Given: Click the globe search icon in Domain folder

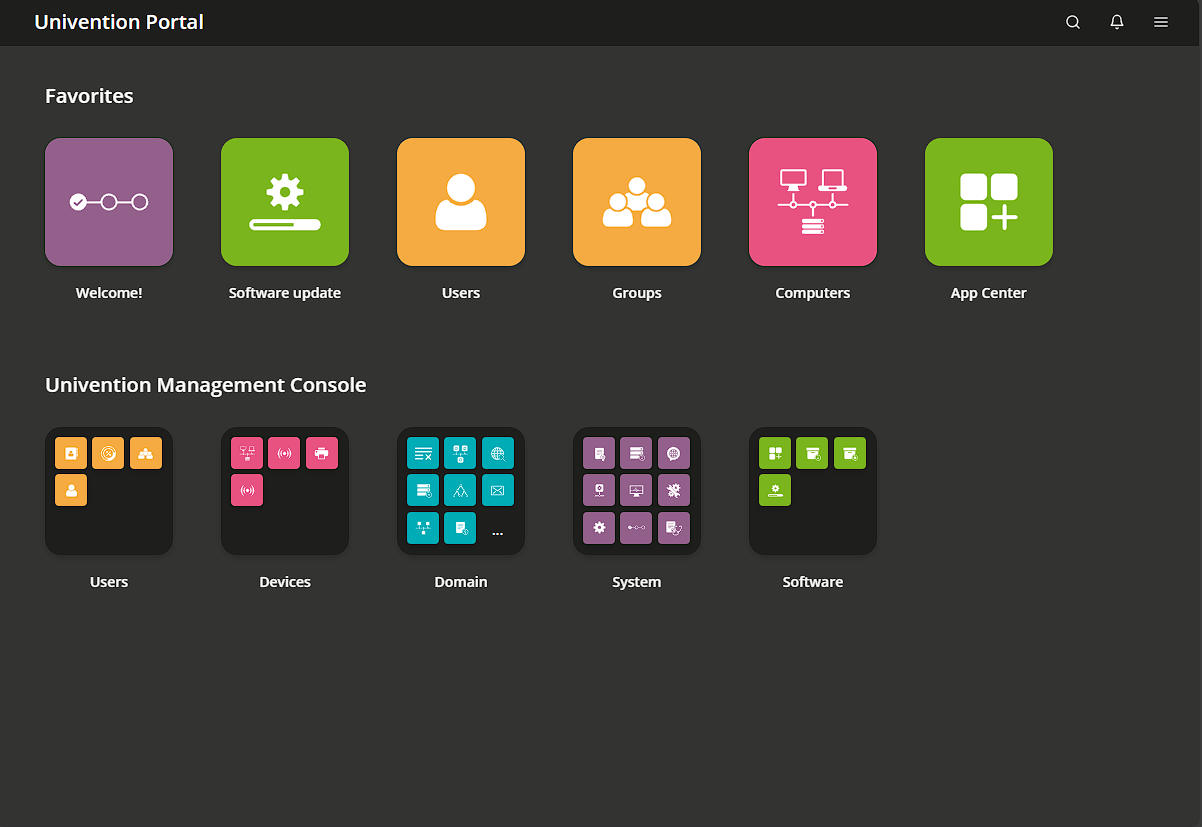Looking at the screenshot, I should (498, 453).
